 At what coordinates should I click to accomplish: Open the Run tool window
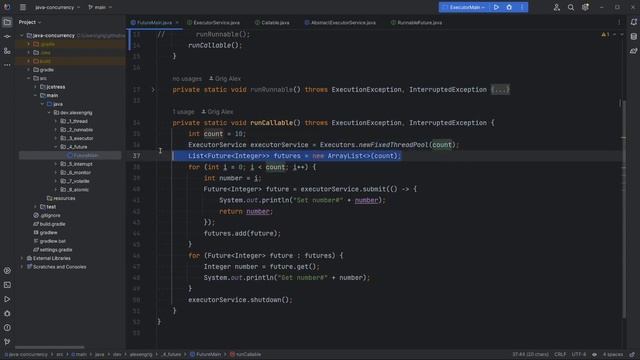pyautogui.click(x=7, y=299)
